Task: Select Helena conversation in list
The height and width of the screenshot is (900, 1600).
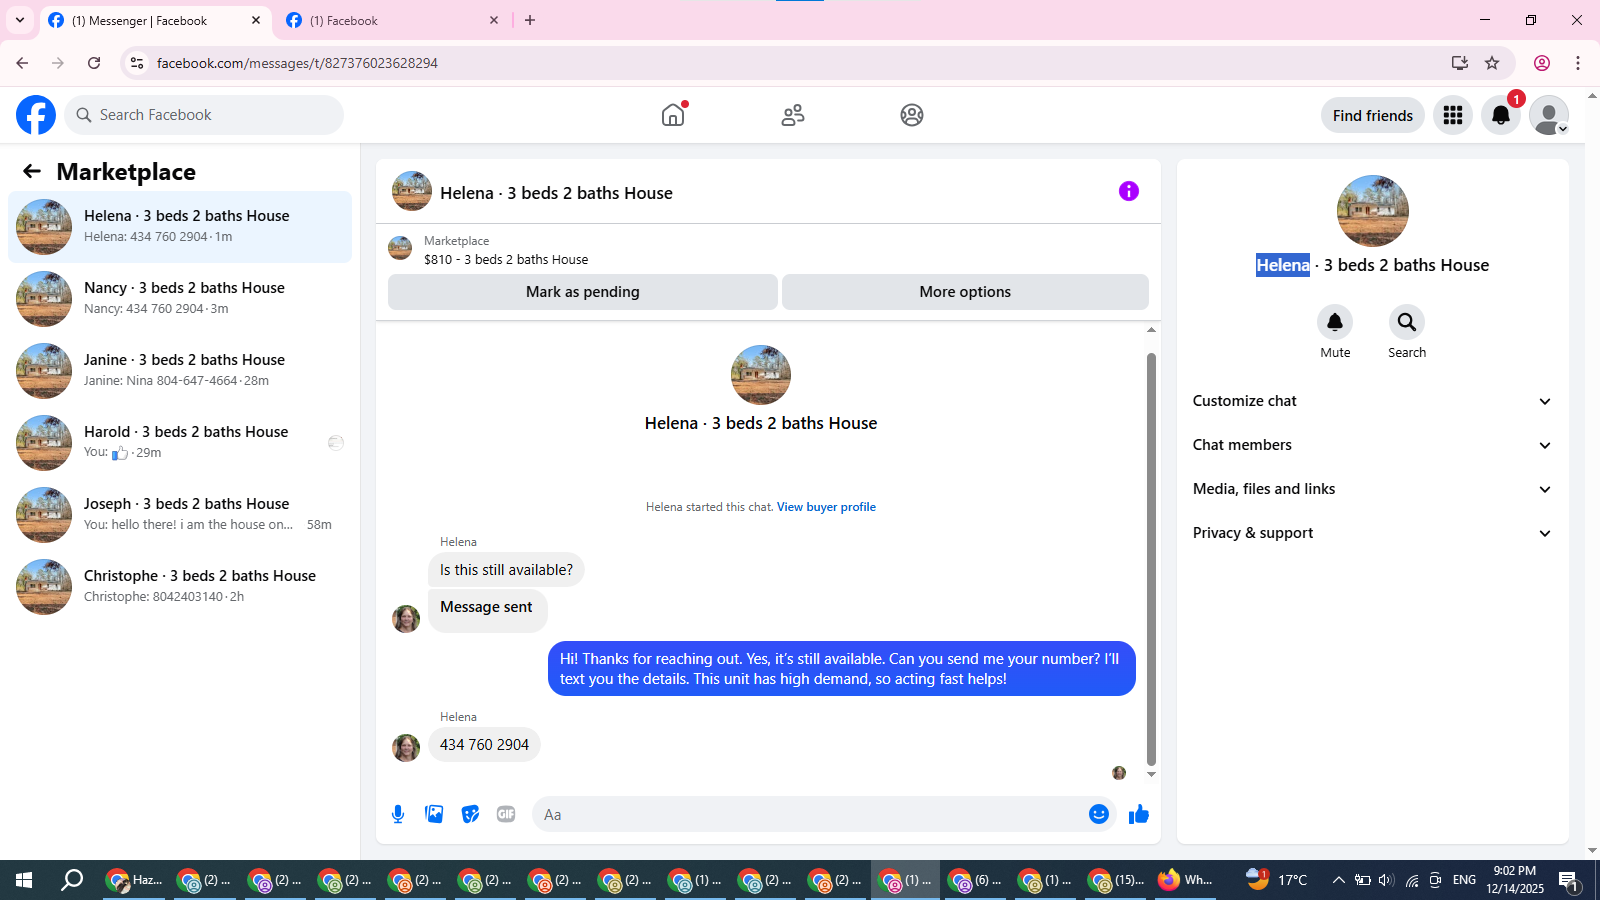Action: tap(180, 227)
